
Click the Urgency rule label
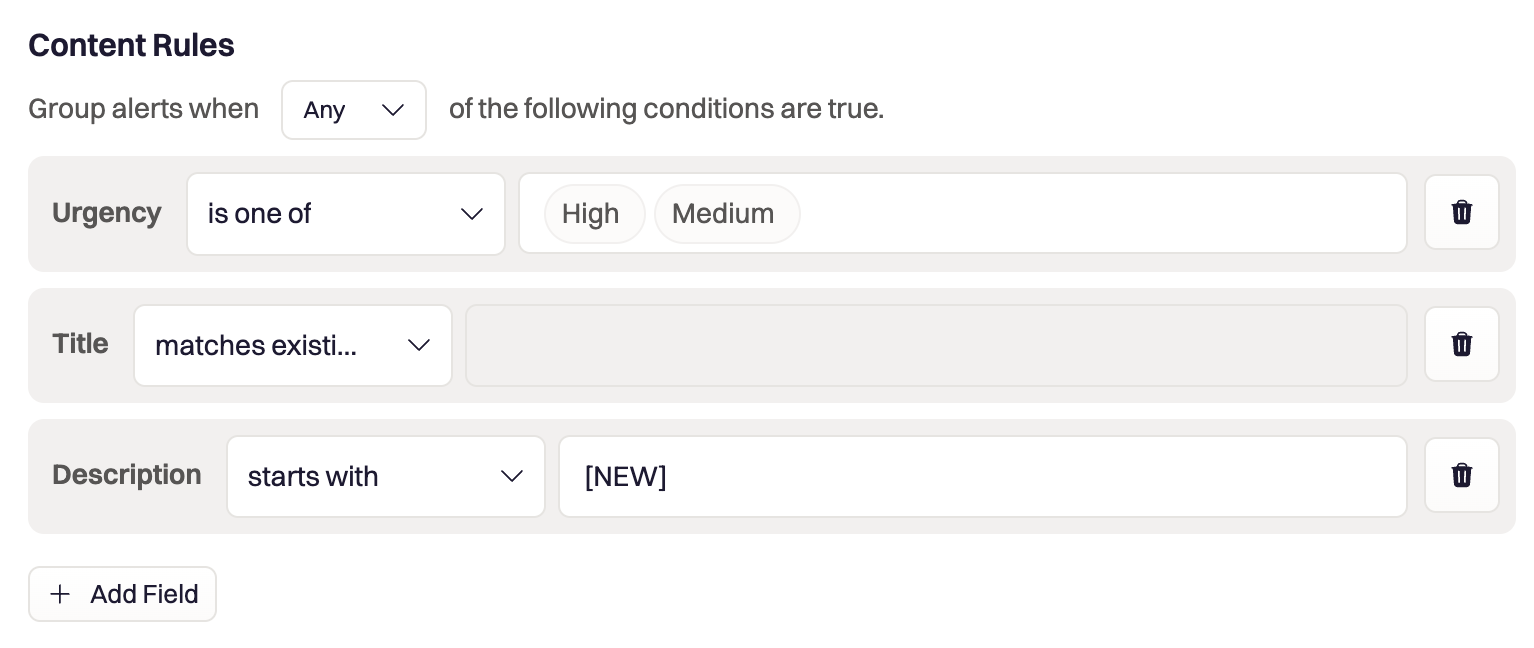(106, 213)
